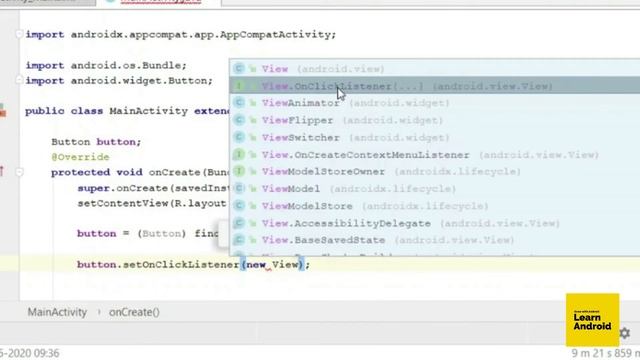Viewport: 640px width, 360px height.
Task: Click class icon beside View.AccessibilityDelegate
Action: (239, 223)
